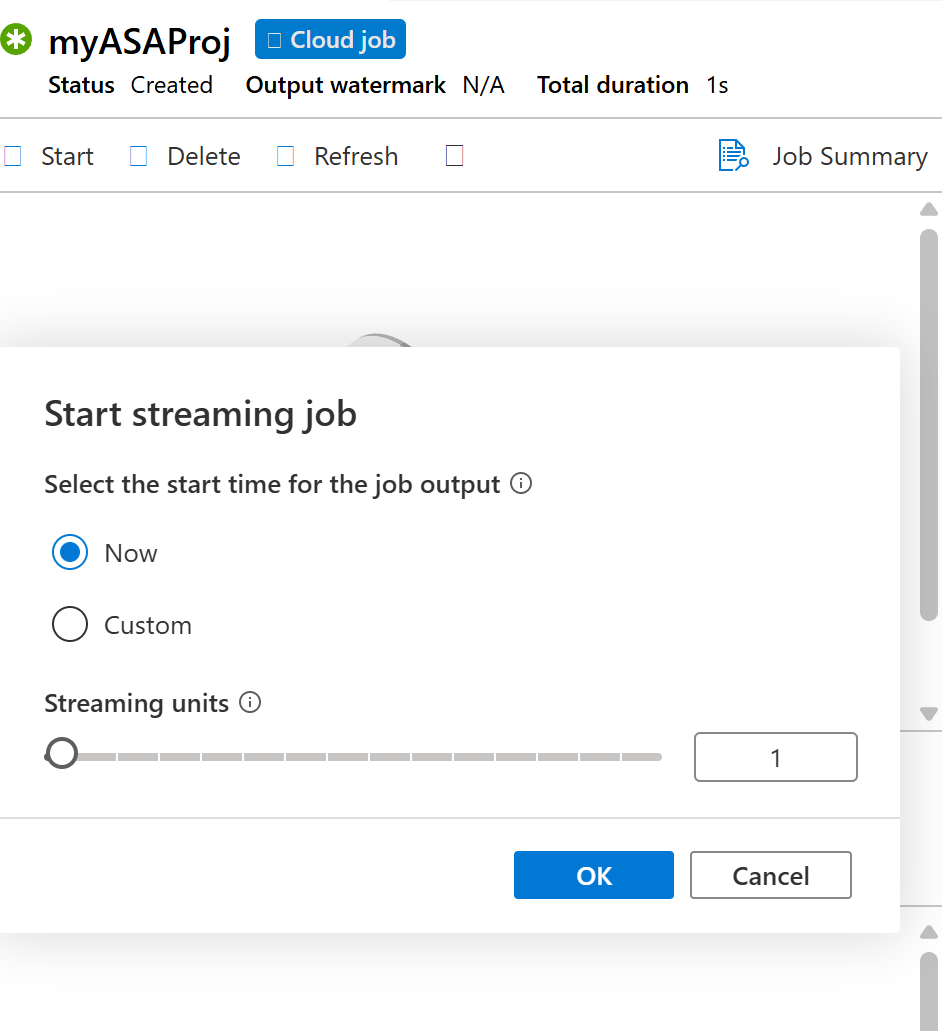Click the upper pane scroll down arrow
Viewport: 942px width, 1031px height.
click(928, 714)
